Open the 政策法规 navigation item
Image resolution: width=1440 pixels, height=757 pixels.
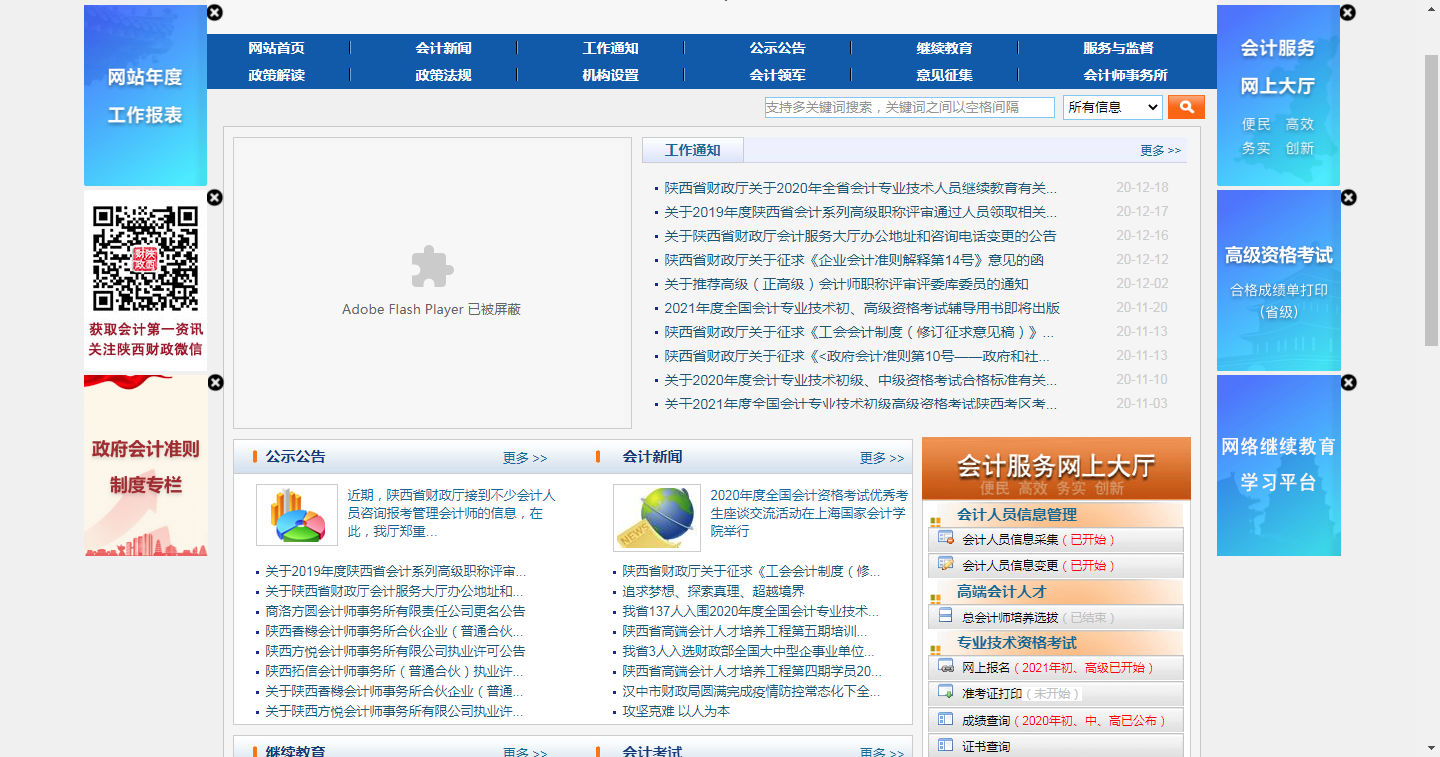444,75
